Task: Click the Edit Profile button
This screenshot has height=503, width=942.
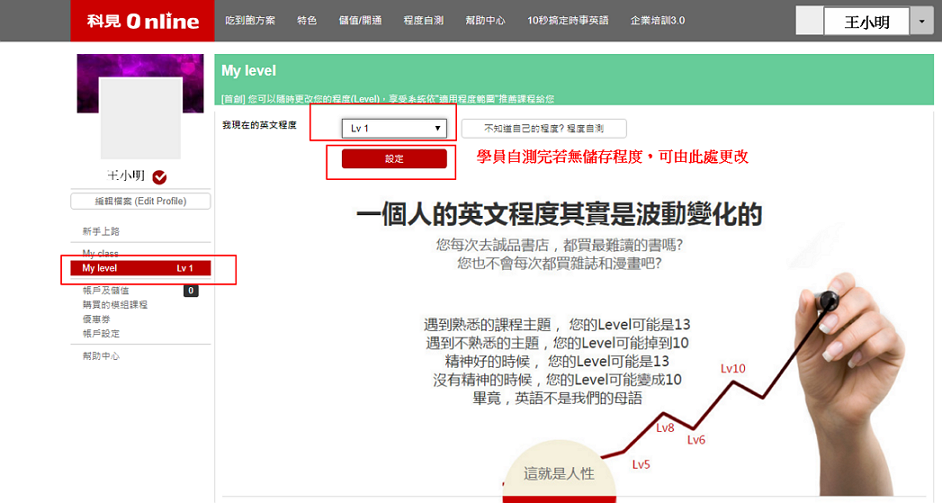Action: pyautogui.click(x=141, y=201)
